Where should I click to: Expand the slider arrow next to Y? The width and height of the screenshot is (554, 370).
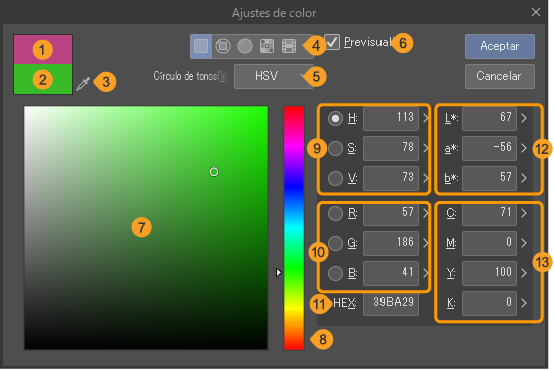[524, 274]
